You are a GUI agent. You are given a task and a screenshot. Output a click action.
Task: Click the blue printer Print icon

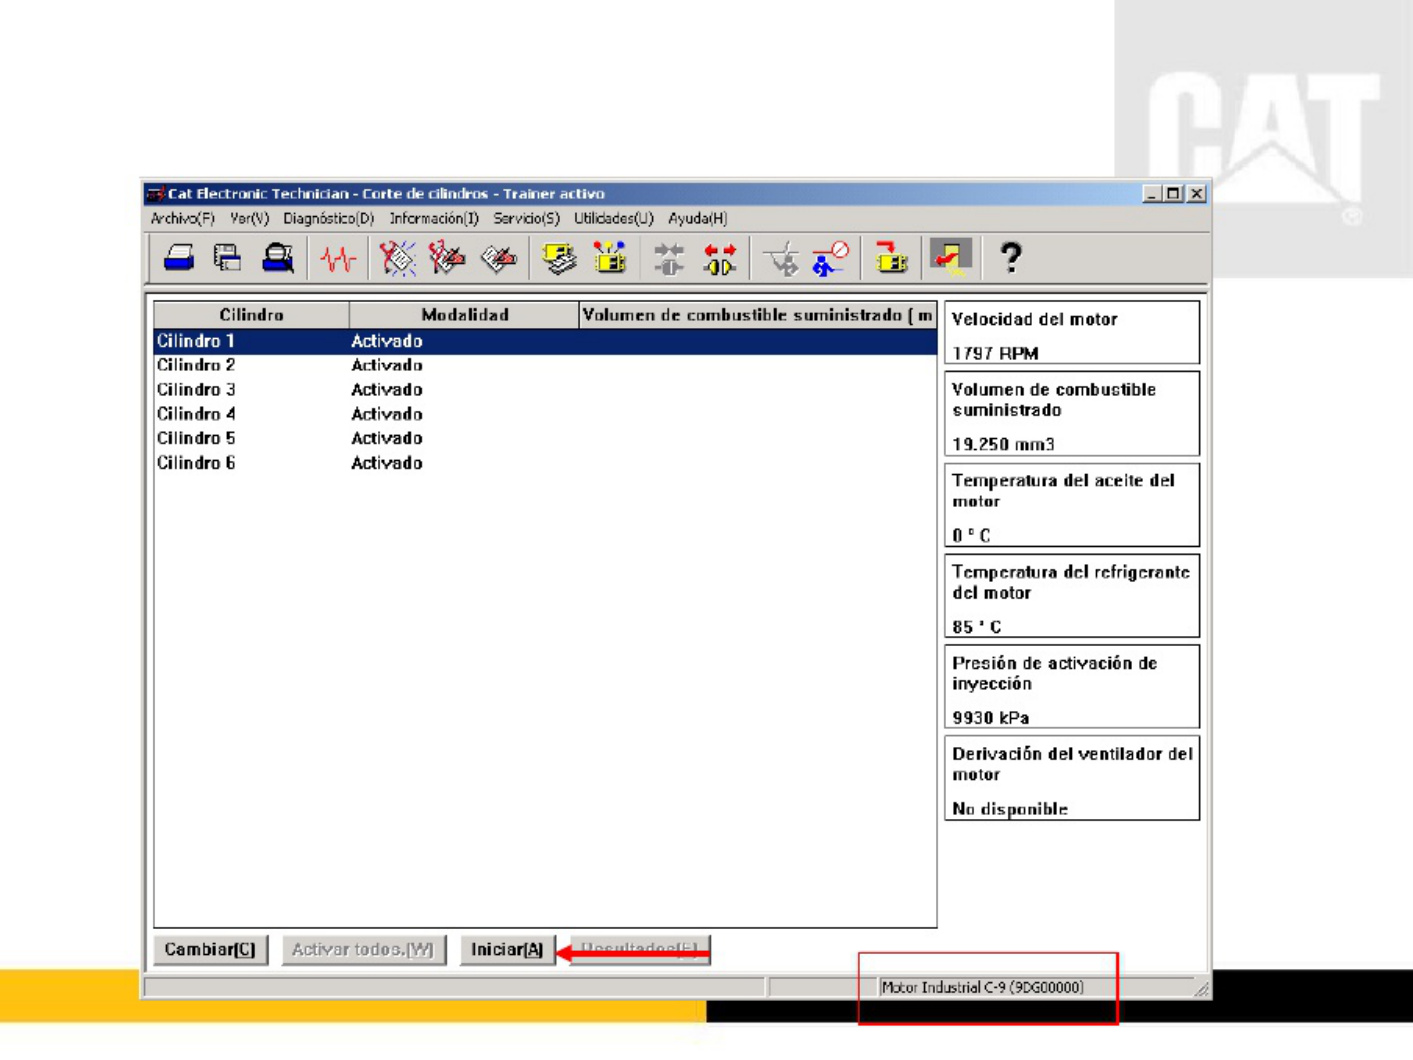click(x=179, y=258)
